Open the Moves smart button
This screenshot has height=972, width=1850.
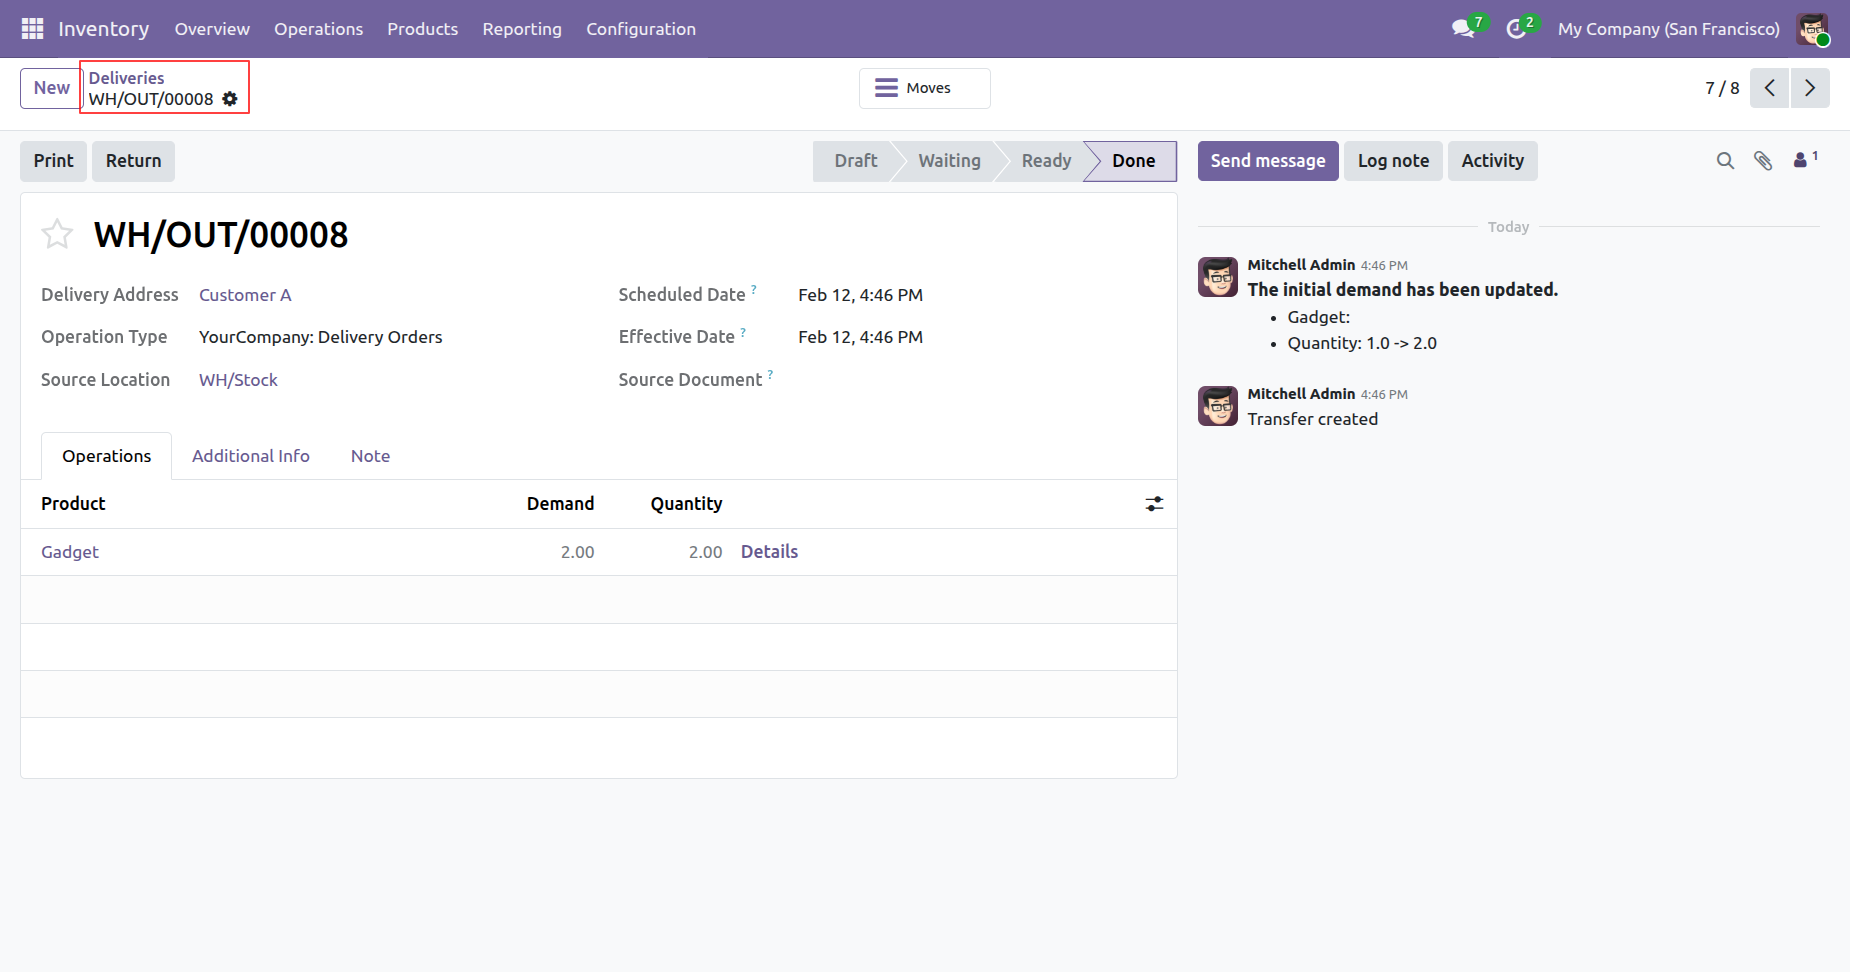tap(925, 88)
